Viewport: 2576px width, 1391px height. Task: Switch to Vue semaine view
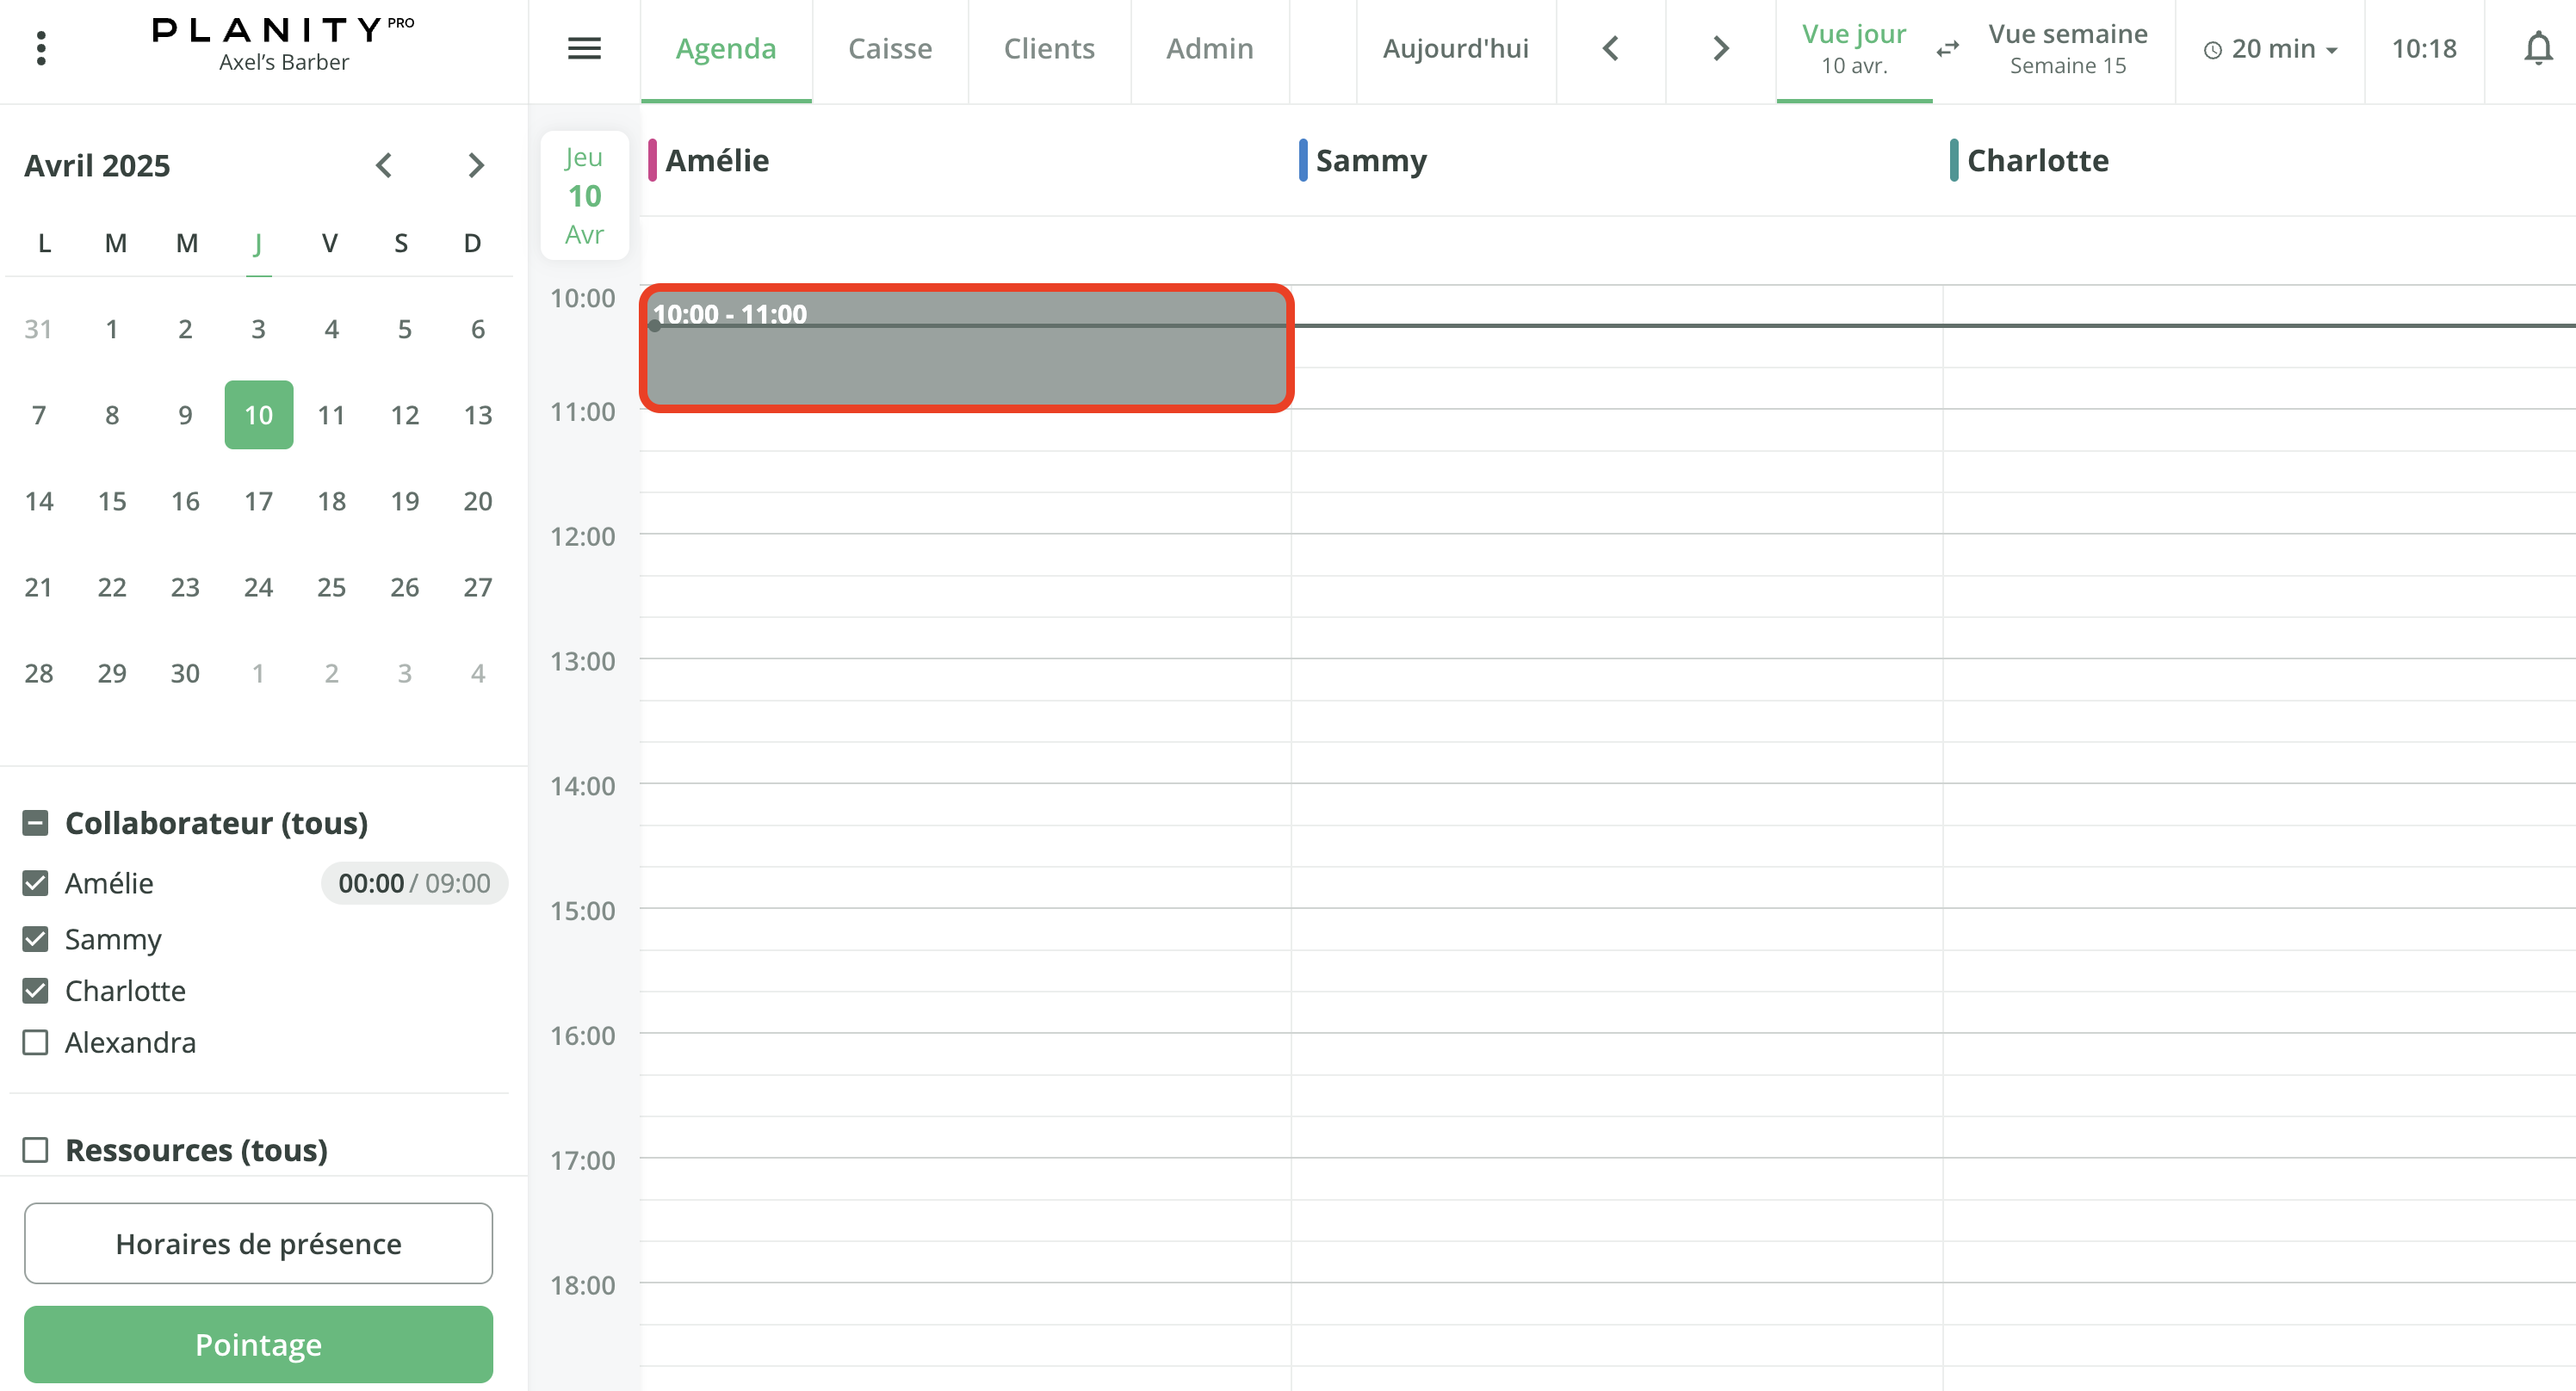pos(2067,48)
